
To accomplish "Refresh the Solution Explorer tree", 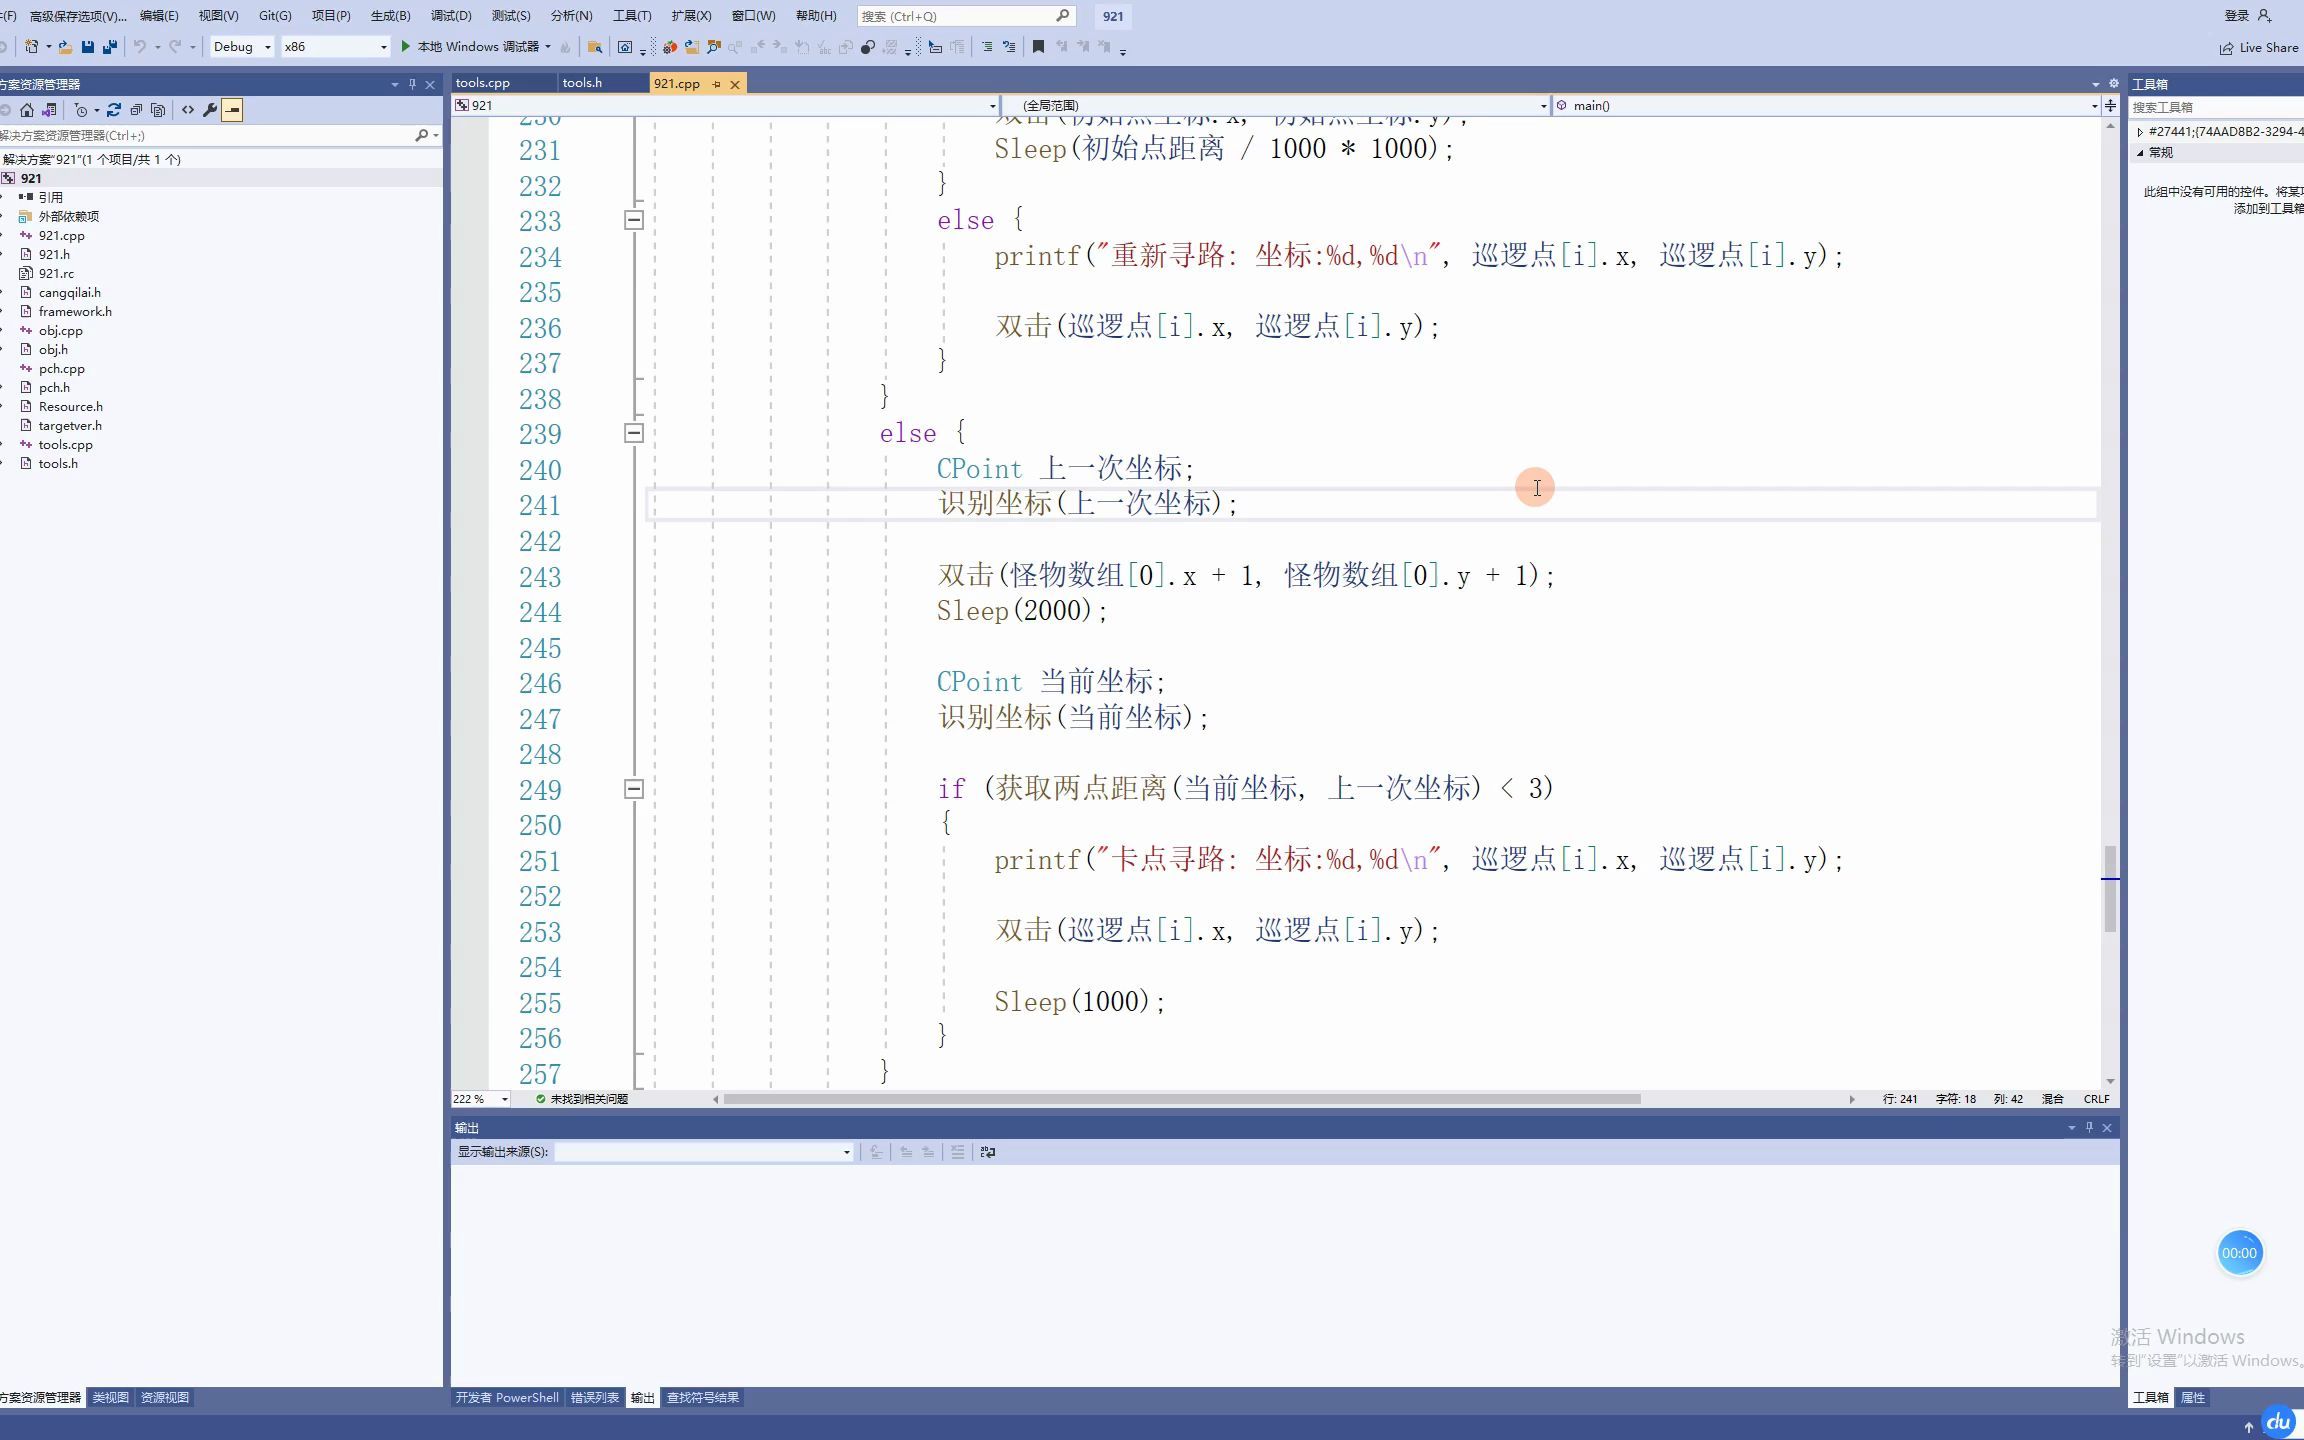I will tap(115, 110).
